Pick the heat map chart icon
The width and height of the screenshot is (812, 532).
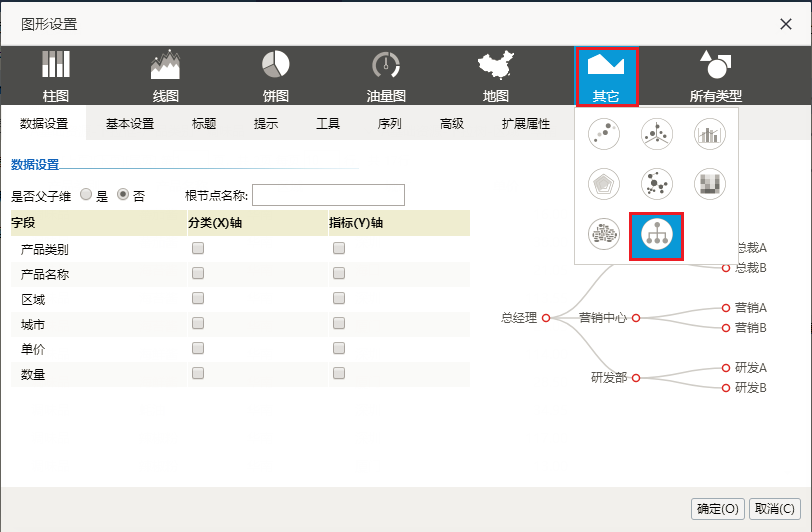(x=709, y=184)
